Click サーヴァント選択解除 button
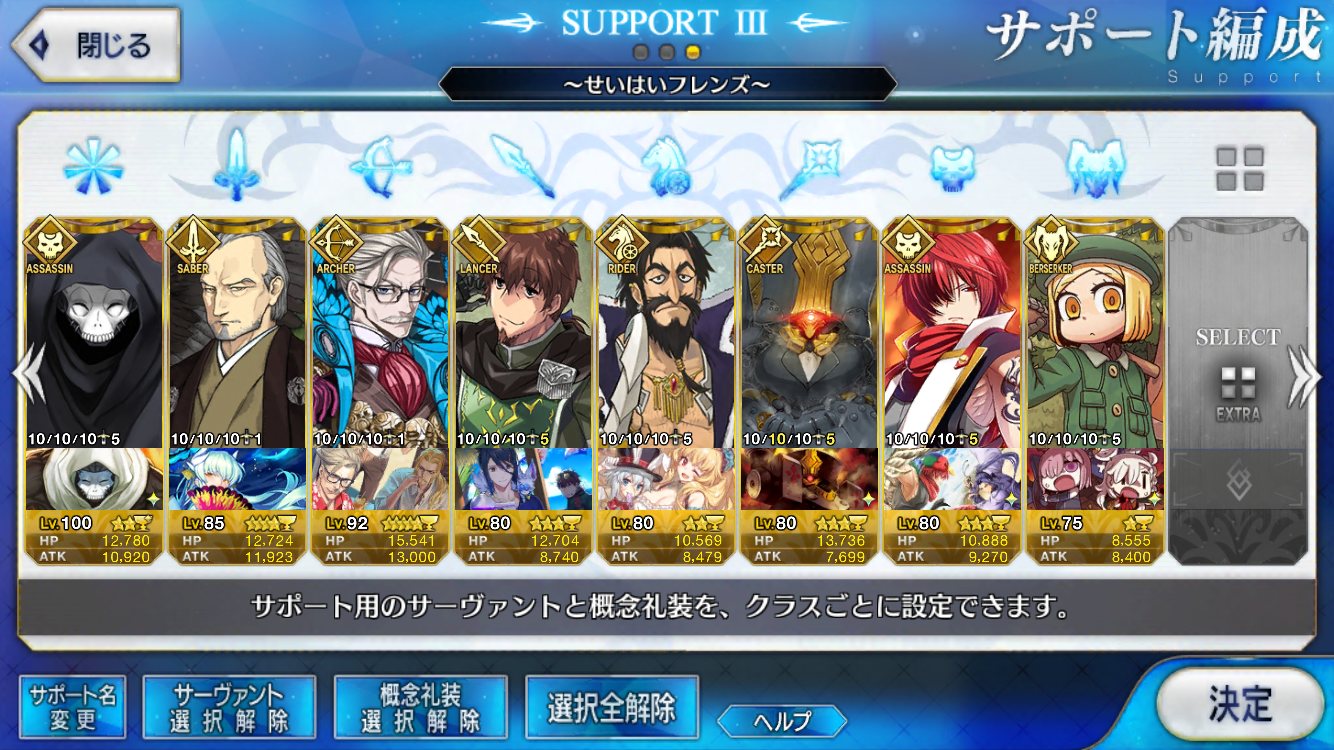Viewport: 1334px width, 750px height. click(229, 707)
